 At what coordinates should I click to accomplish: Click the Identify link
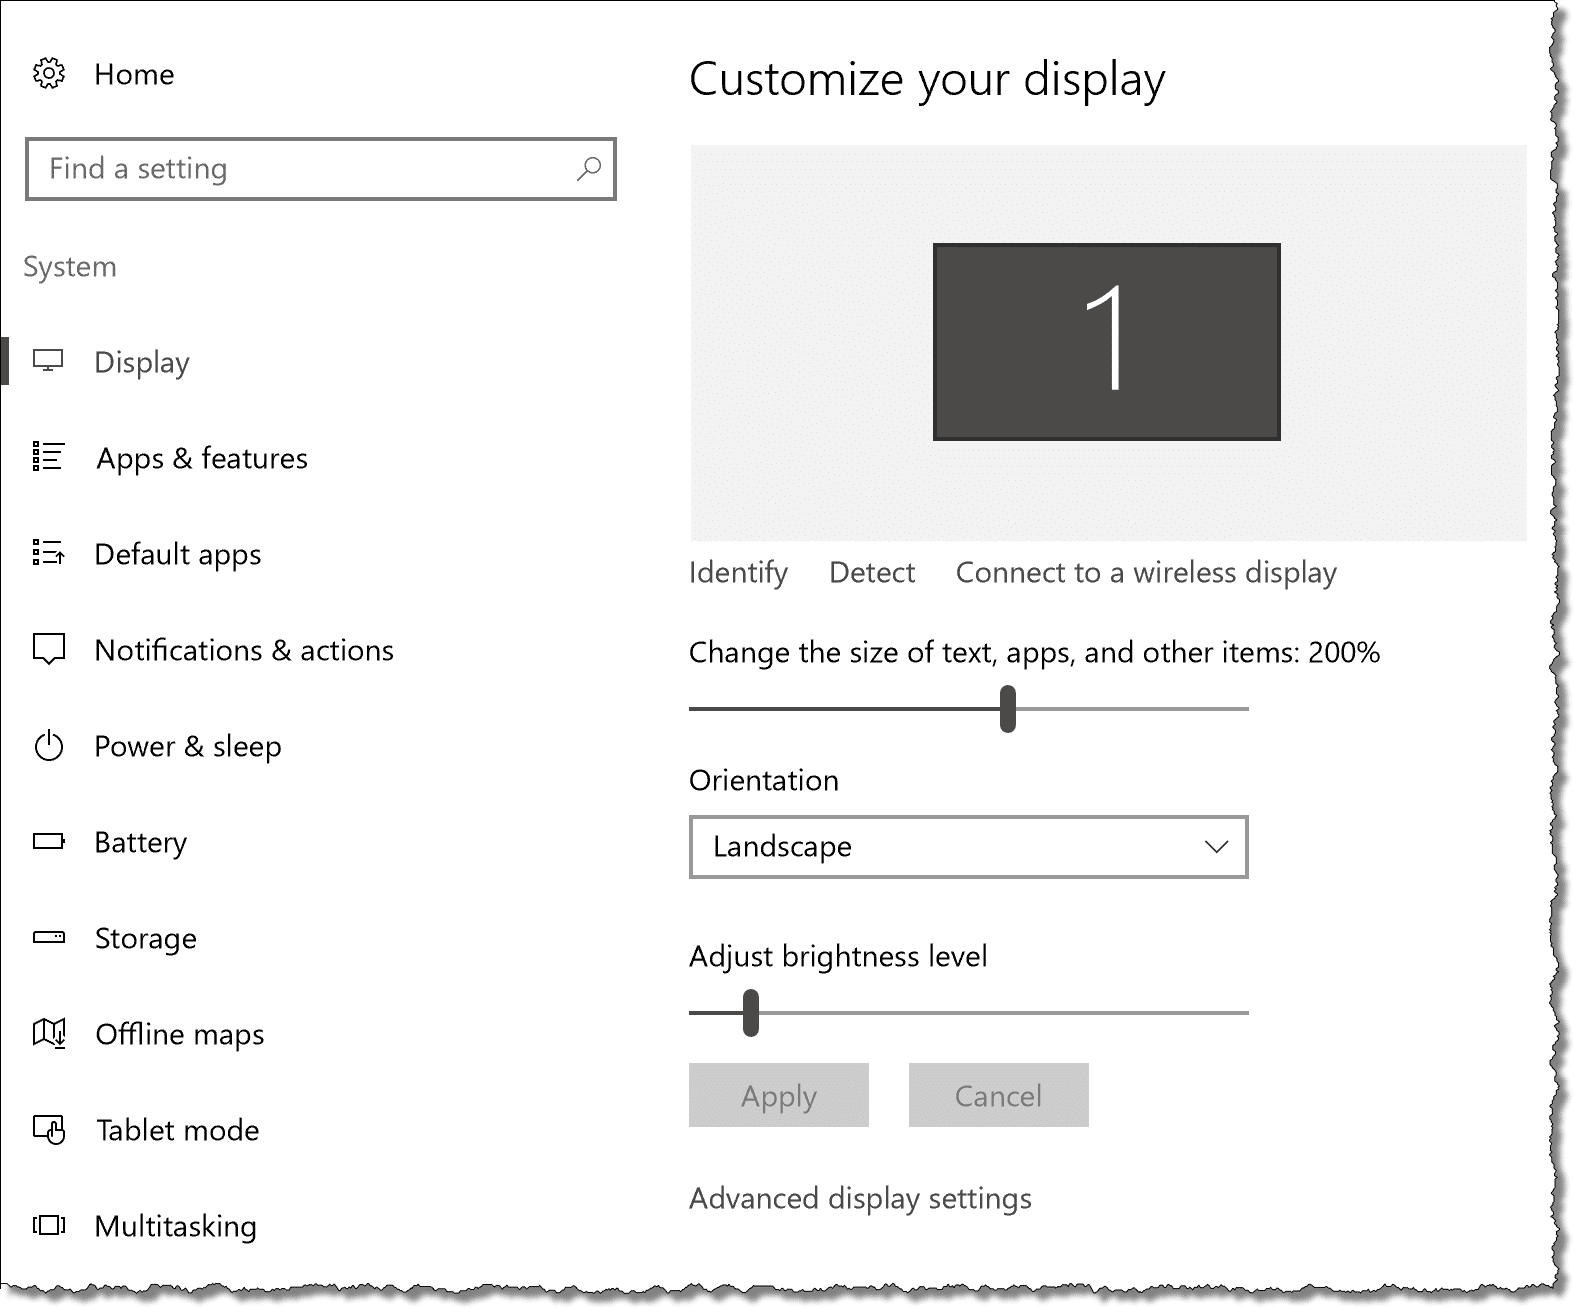(x=738, y=572)
